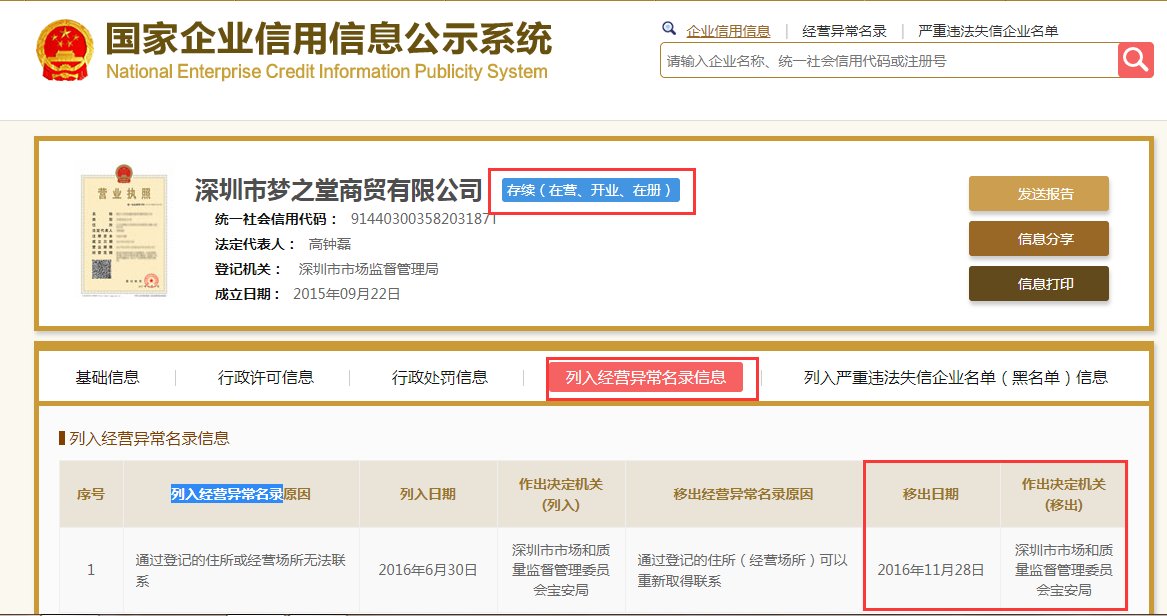Click the 信息打印 button

(x=1038, y=283)
